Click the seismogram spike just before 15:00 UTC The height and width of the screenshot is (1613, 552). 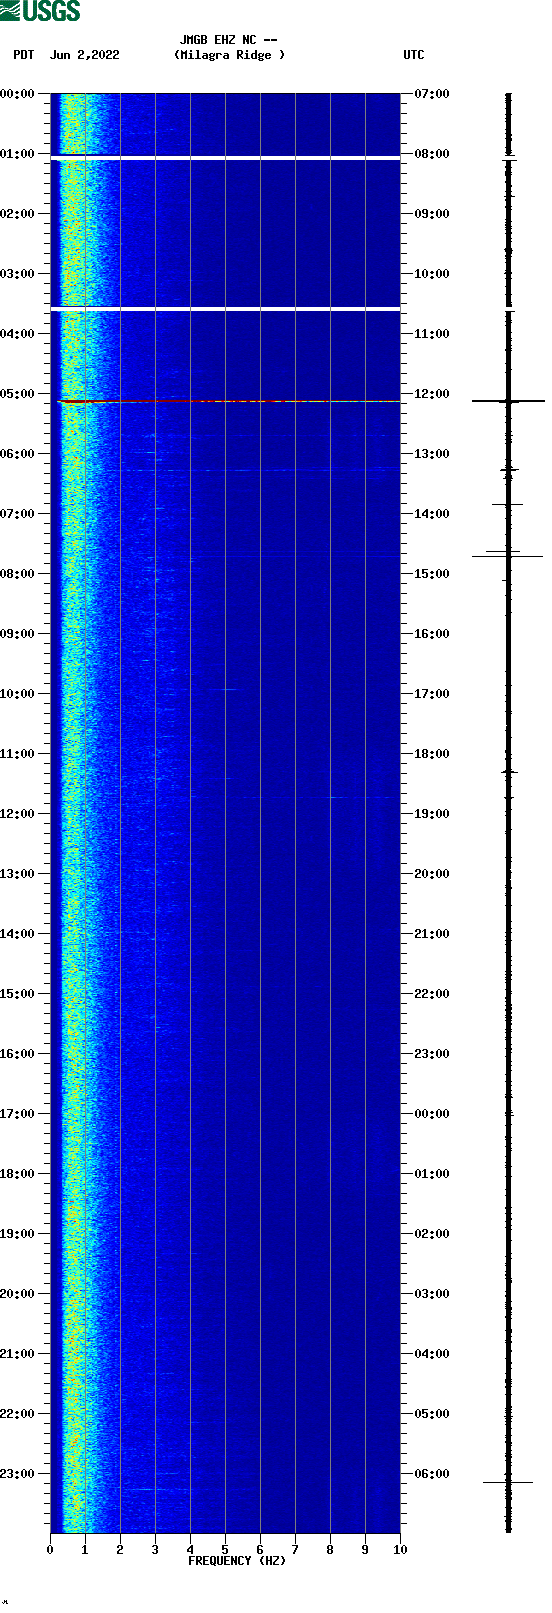pos(508,556)
